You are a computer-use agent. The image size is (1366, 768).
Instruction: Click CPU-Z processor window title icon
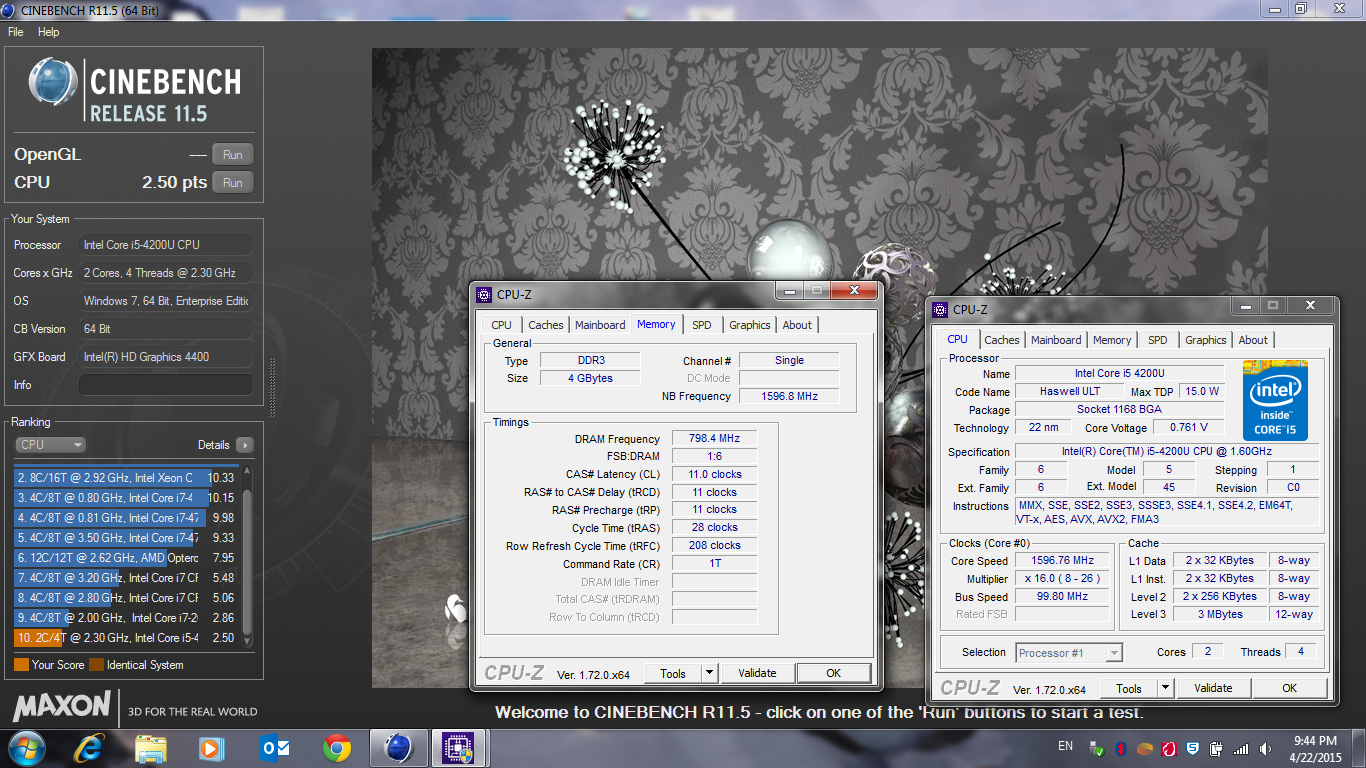point(940,310)
